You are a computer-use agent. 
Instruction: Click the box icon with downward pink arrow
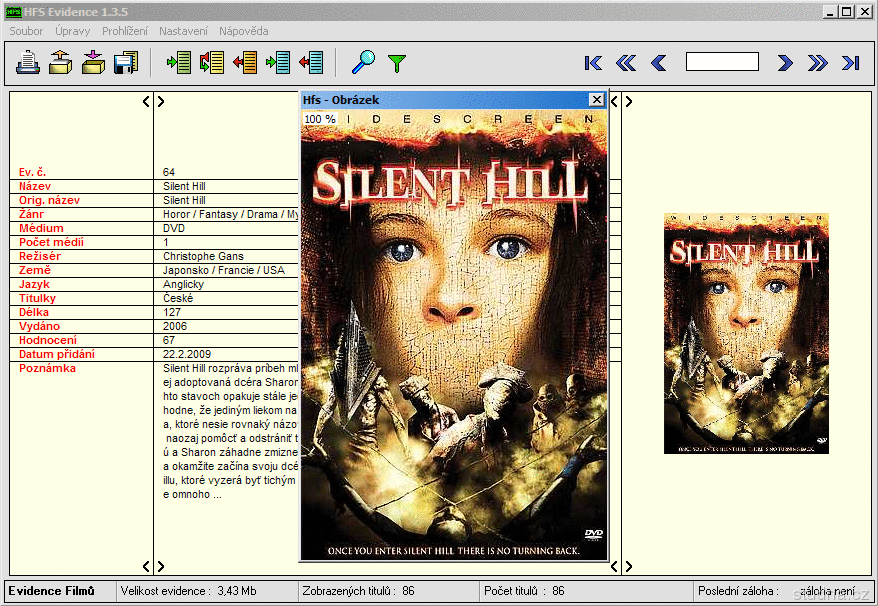[x=93, y=63]
